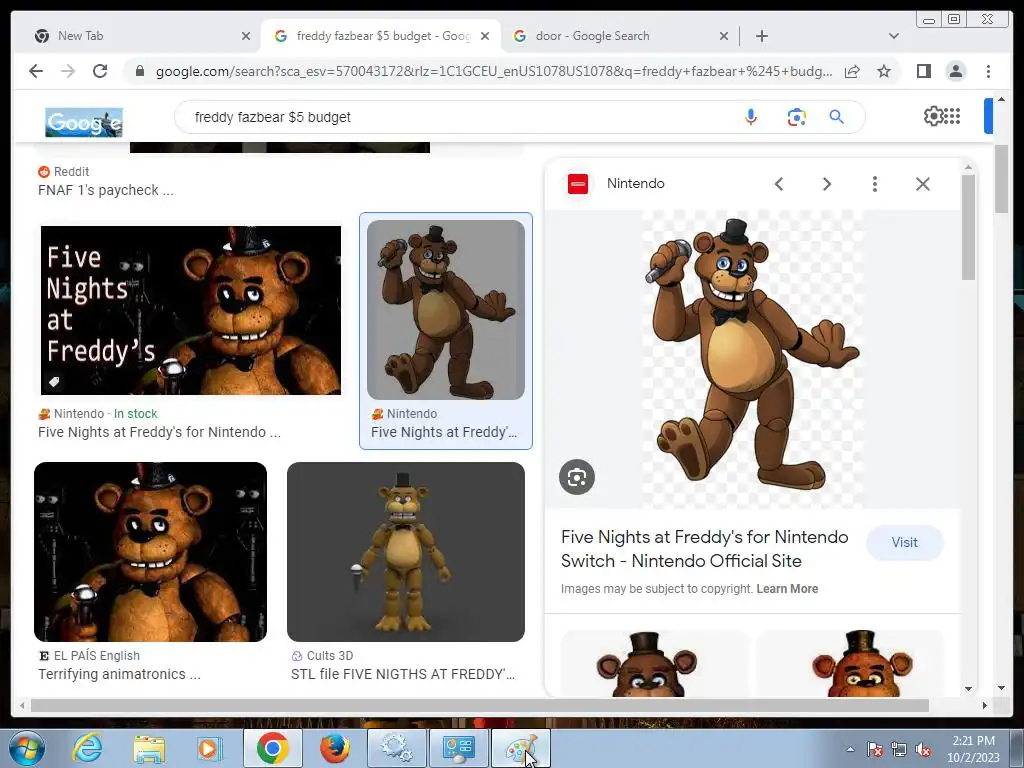
Task: Open Windows Explorer from taskbar
Action: [149, 748]
